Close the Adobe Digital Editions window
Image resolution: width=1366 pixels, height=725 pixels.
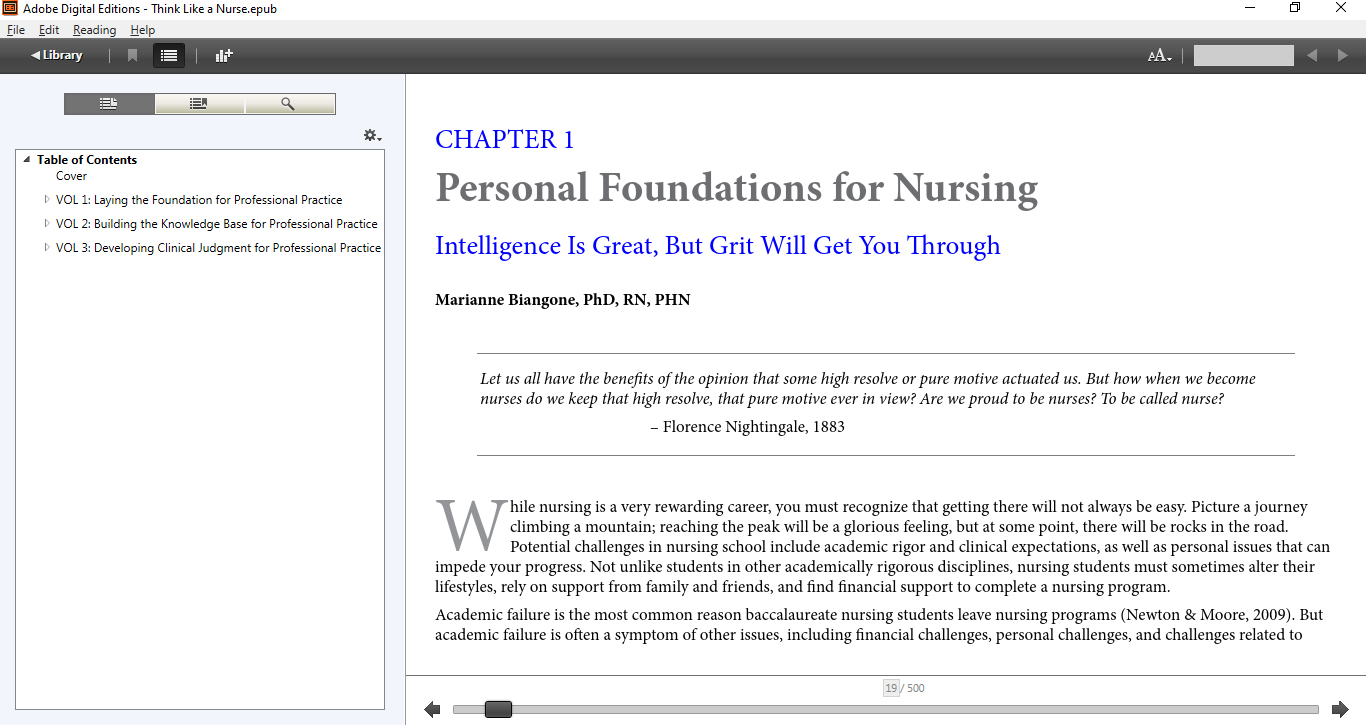pos(1341,8)
